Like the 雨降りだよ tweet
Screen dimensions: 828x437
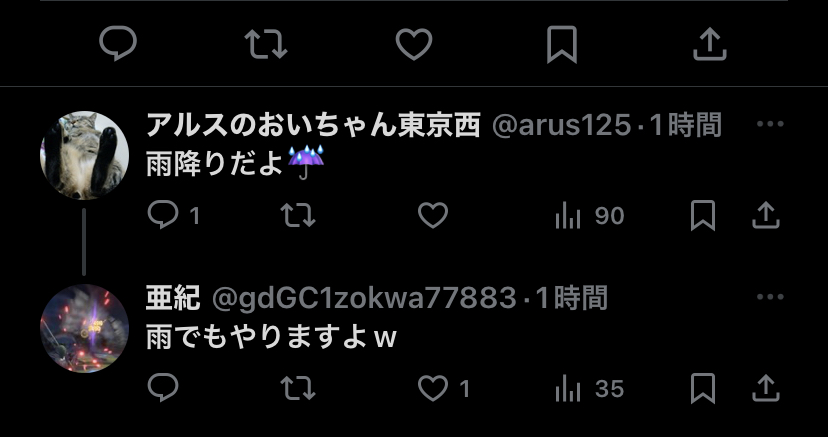(x=433, y=215)
